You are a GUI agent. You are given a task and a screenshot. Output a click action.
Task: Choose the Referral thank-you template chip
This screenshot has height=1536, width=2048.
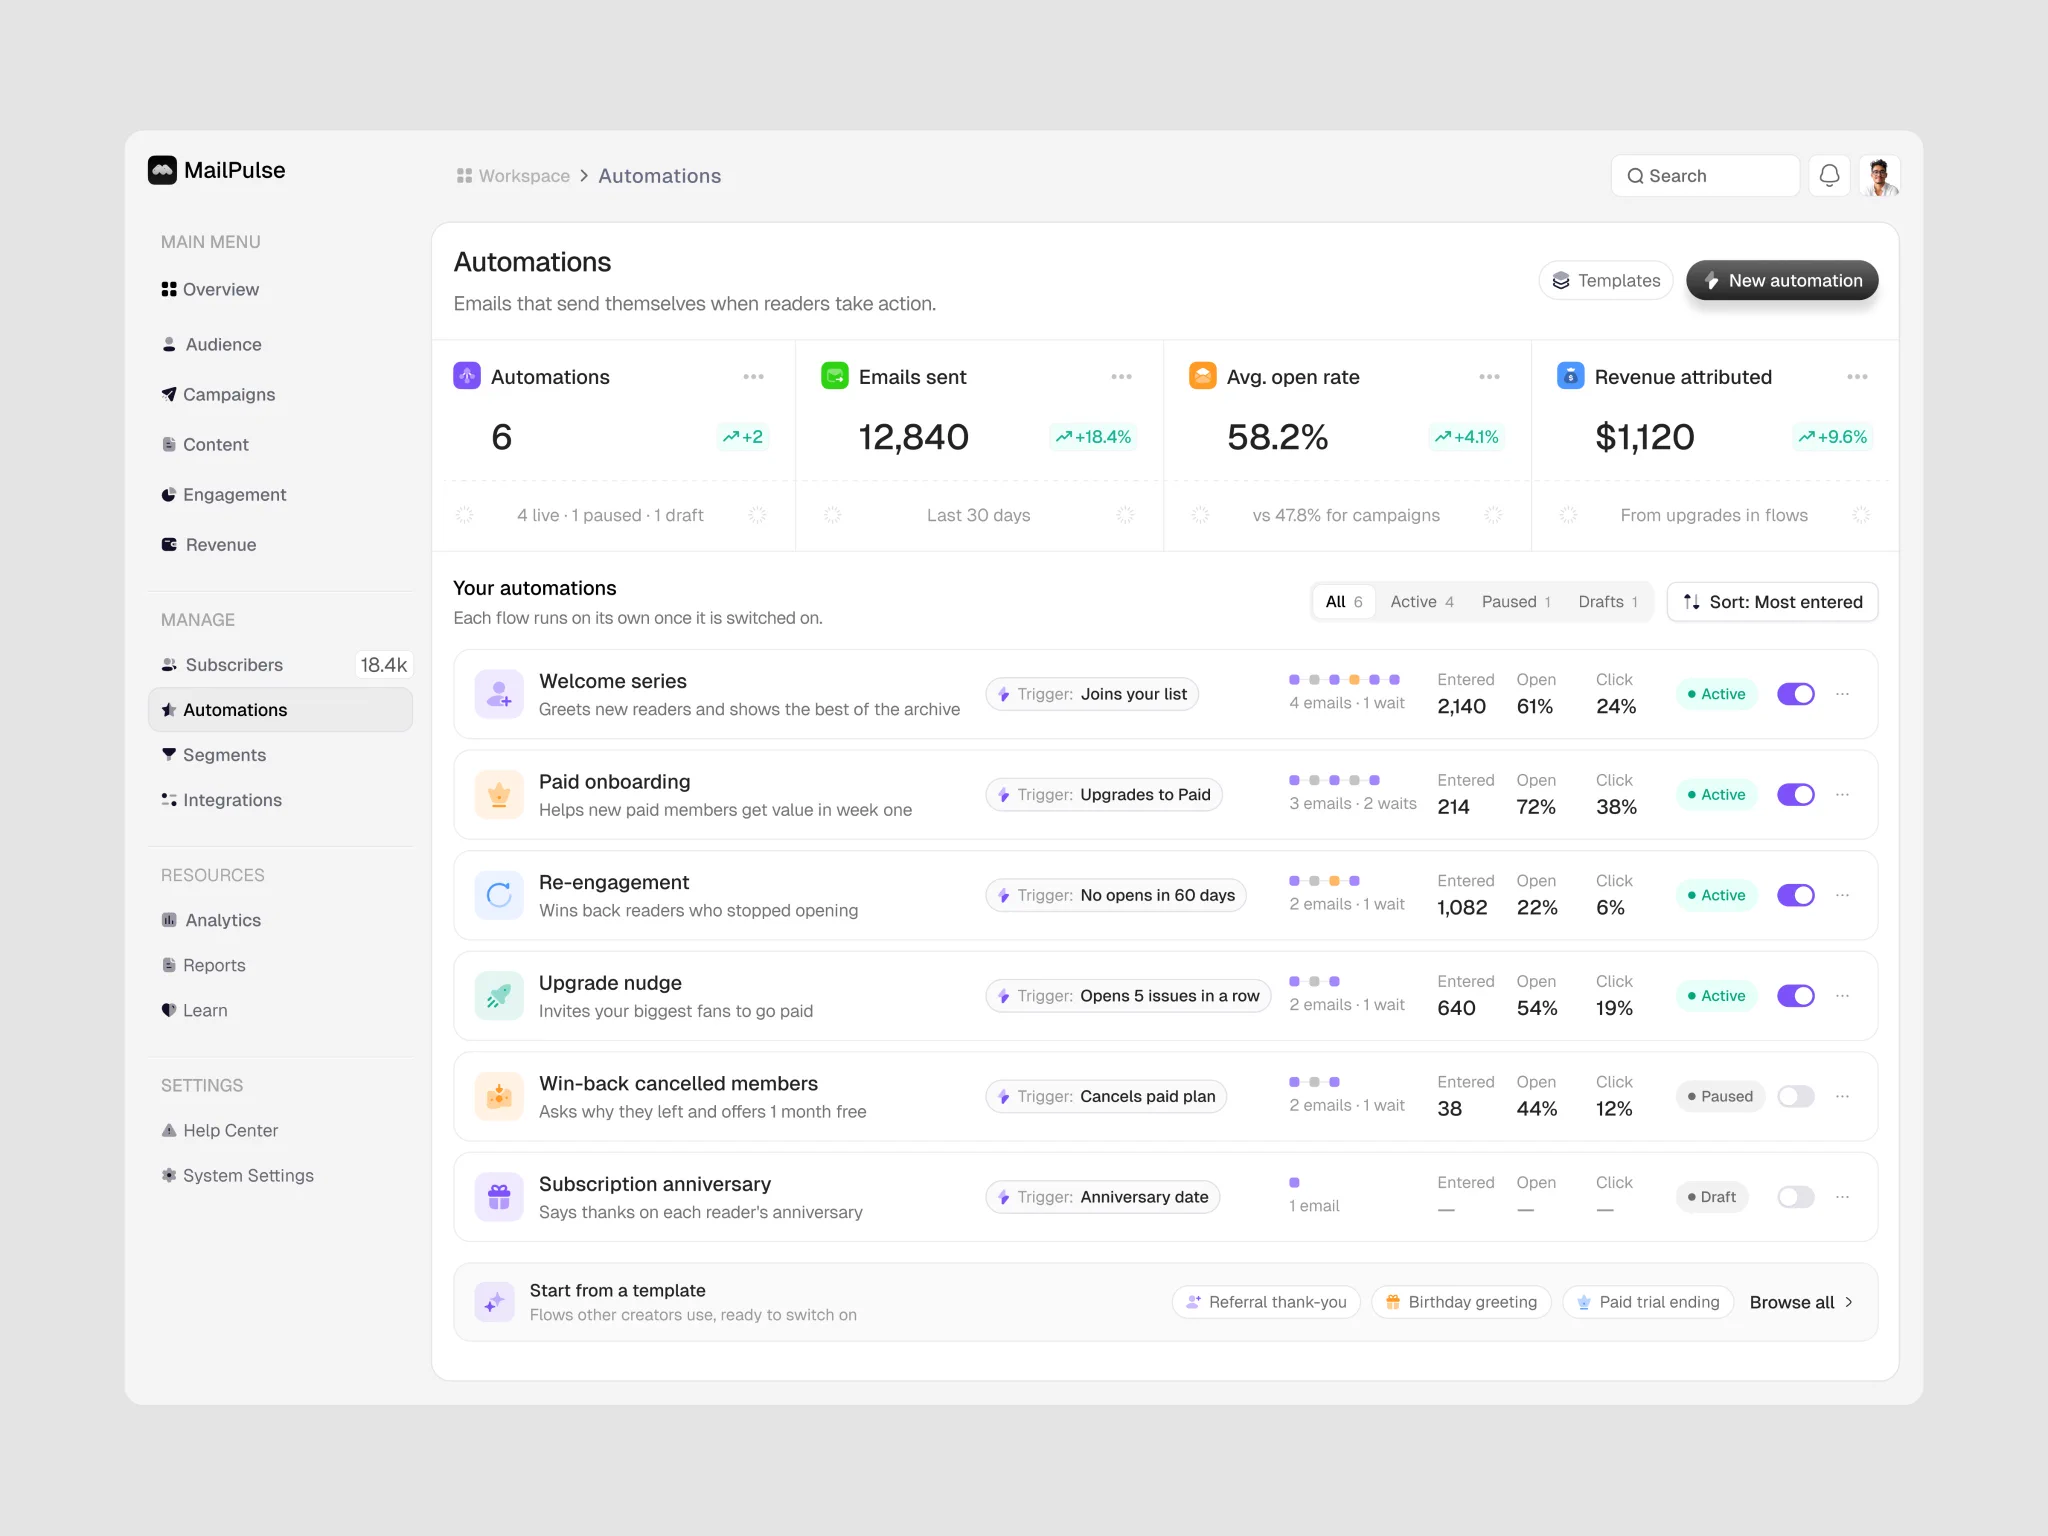(1266, 1302)
